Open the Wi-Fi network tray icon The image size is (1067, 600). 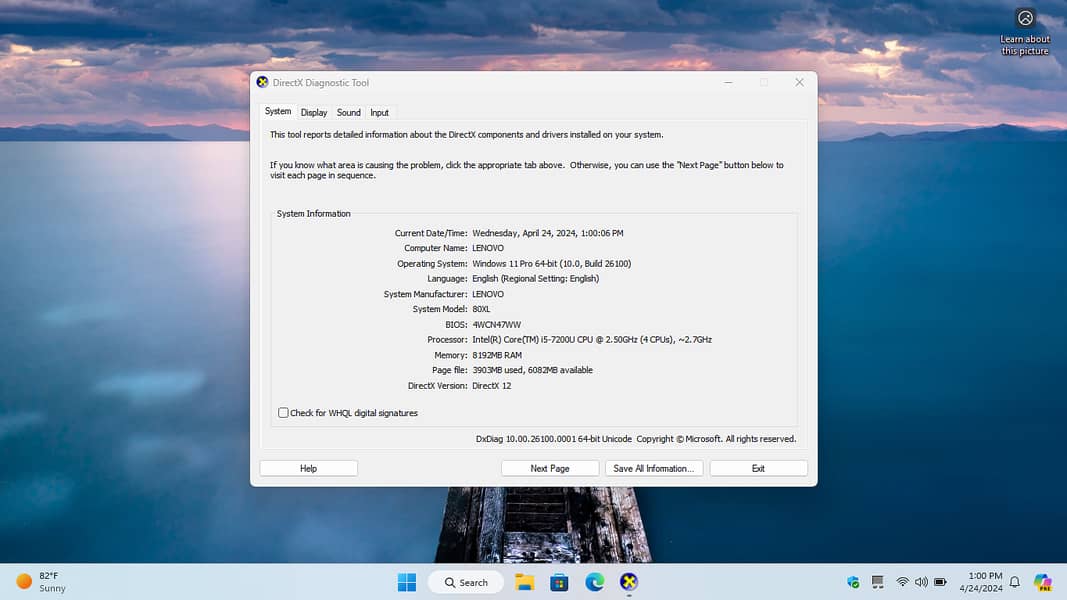pos(902,582)
